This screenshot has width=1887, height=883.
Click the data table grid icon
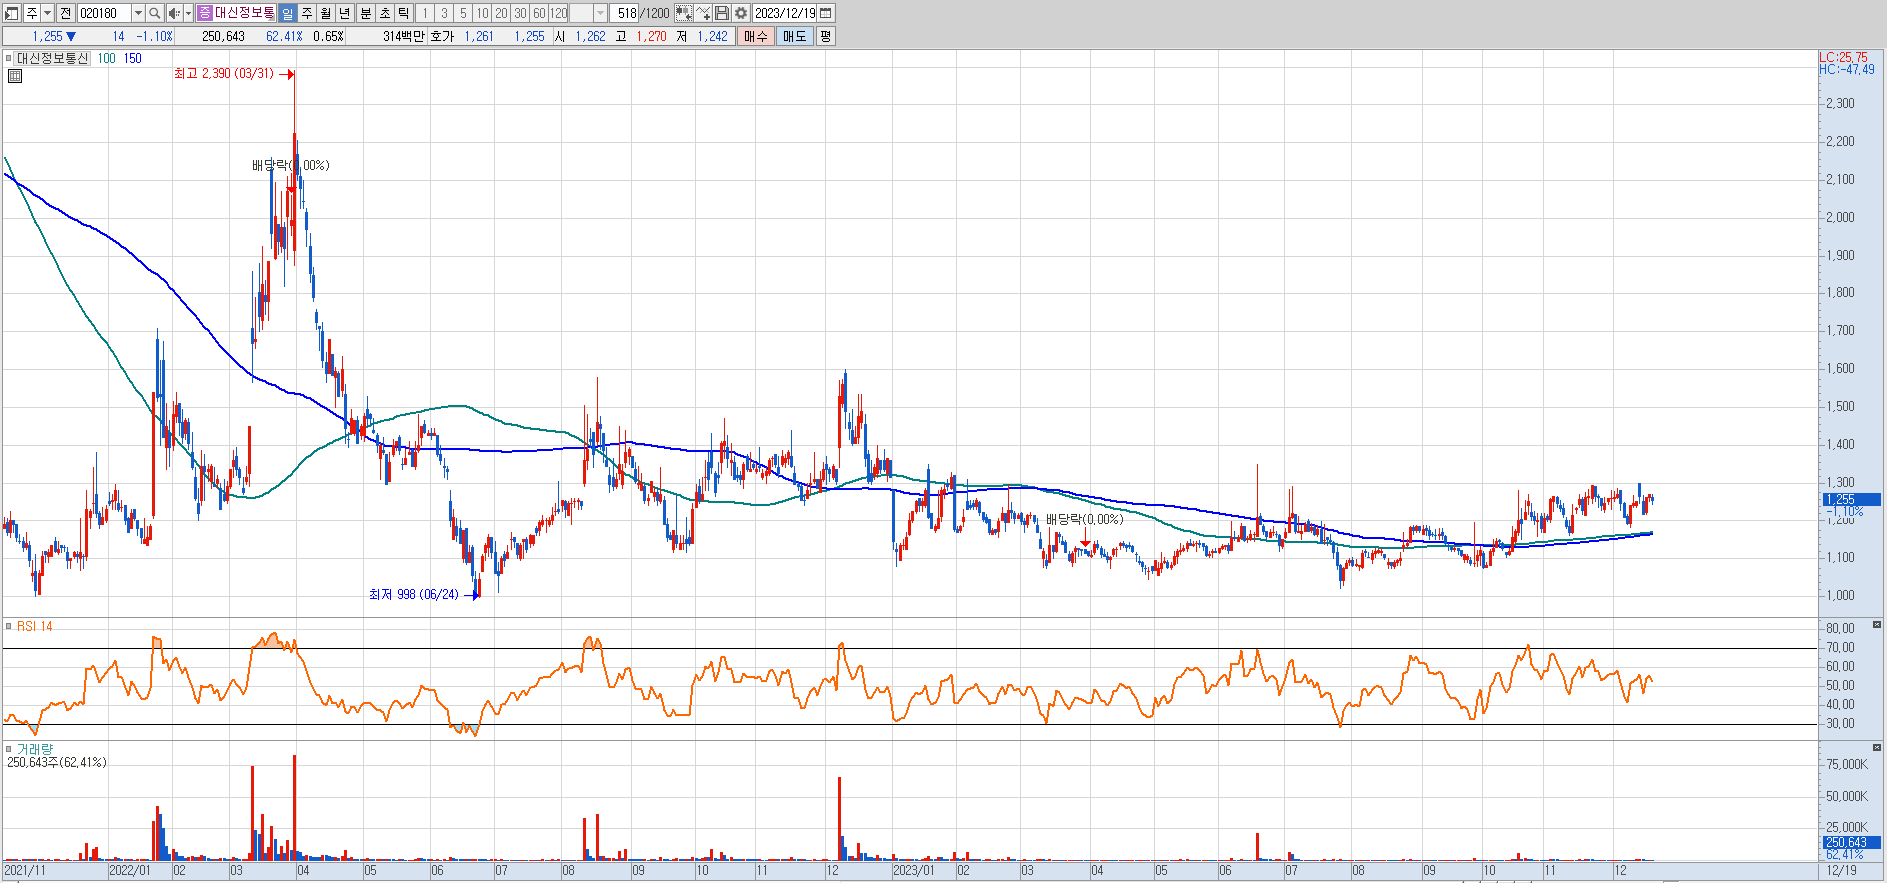pyautogui.click(x=15, y=75)
